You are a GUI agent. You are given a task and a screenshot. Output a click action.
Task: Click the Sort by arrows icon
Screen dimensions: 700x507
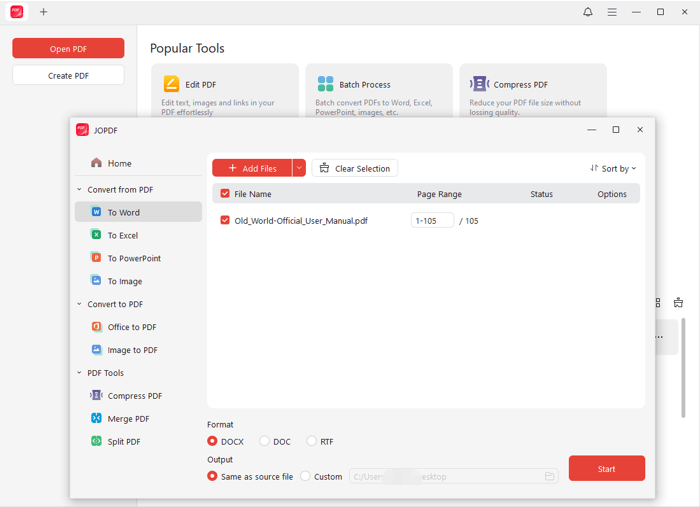click(594, 168)
